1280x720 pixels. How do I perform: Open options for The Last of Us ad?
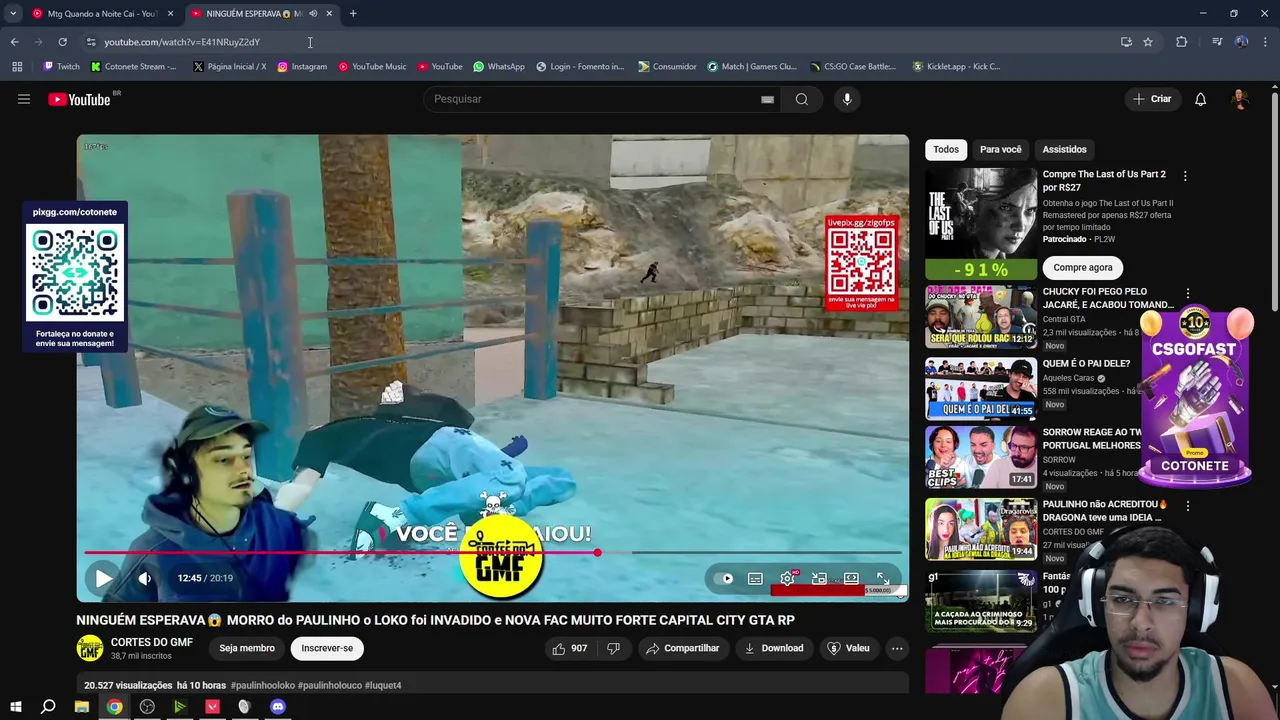click(1185, 176)
